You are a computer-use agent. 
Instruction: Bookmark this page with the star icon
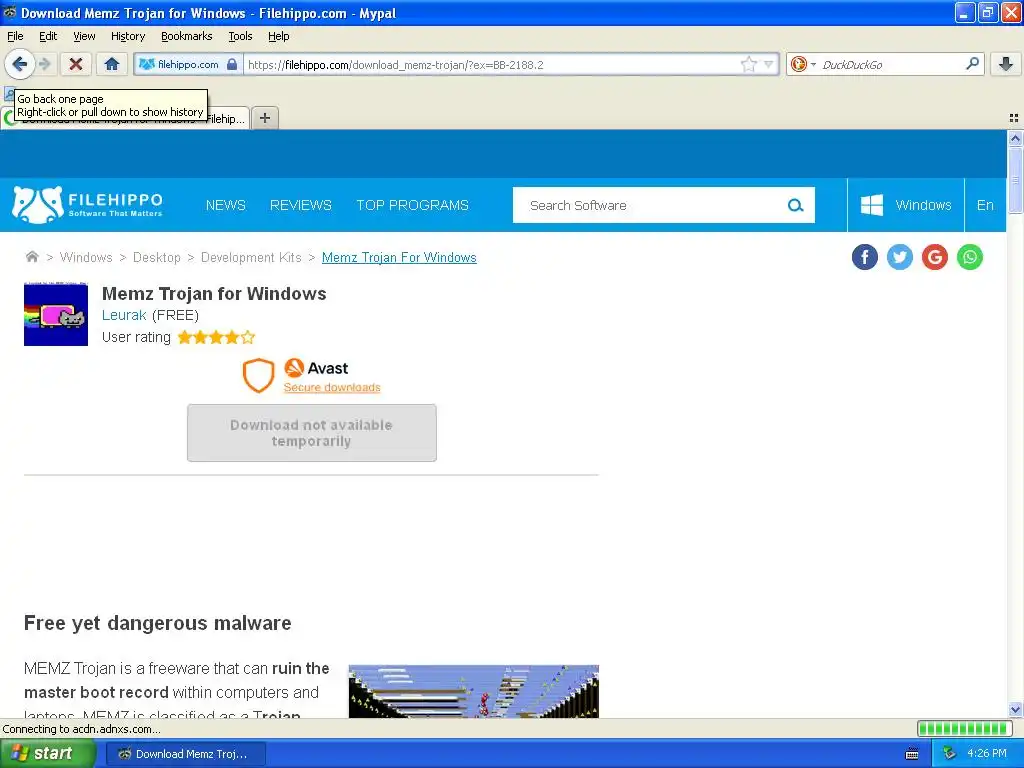tap(748, 64)
